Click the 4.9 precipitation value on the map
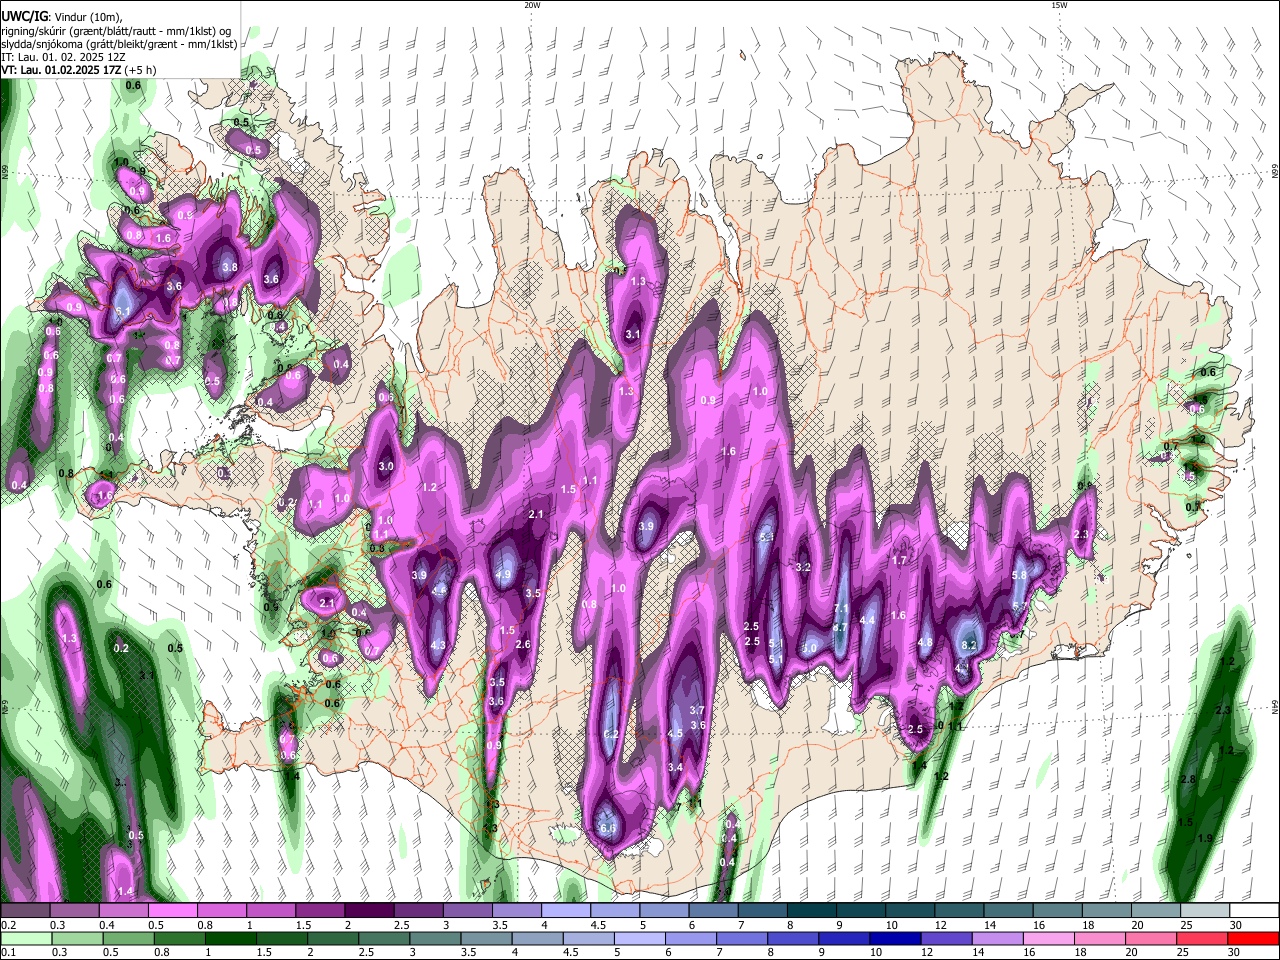The image size is (1280, 960). [x=504, y=575]
